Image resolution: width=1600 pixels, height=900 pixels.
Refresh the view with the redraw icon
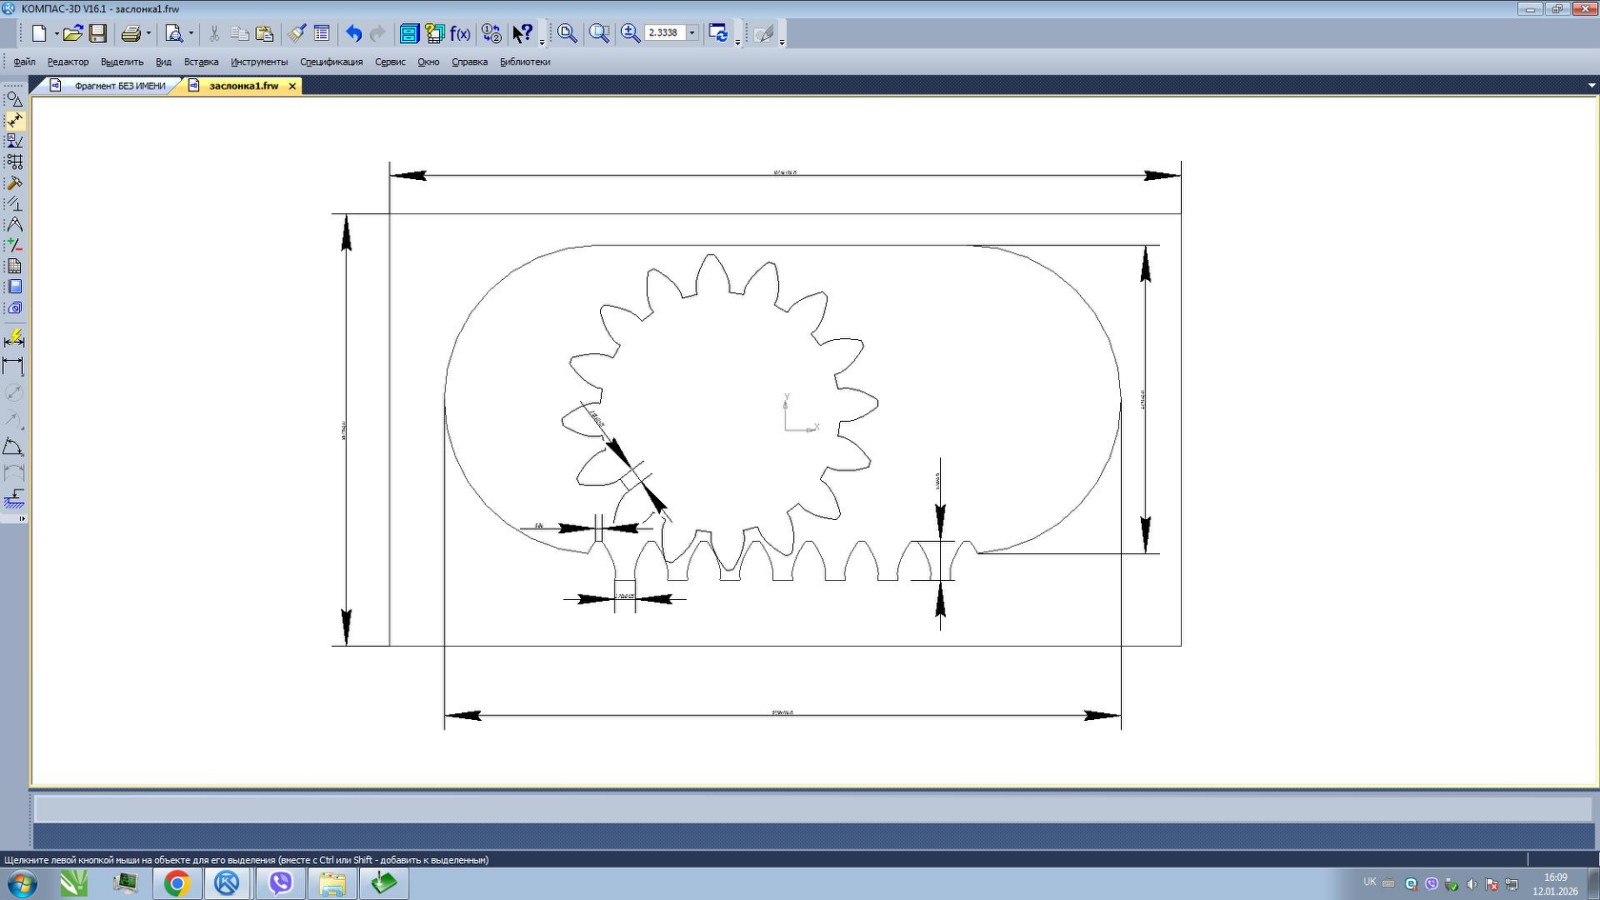click(718, 33)
